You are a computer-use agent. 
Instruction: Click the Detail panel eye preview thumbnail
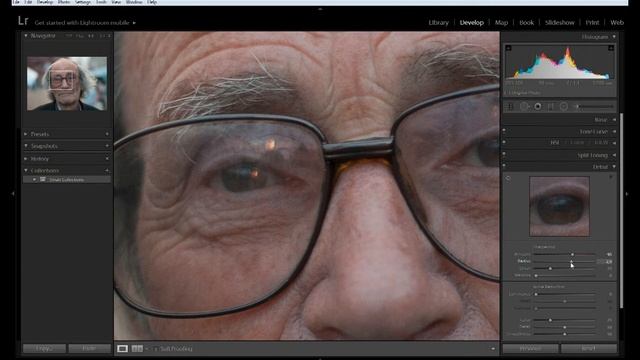(559, 206)
